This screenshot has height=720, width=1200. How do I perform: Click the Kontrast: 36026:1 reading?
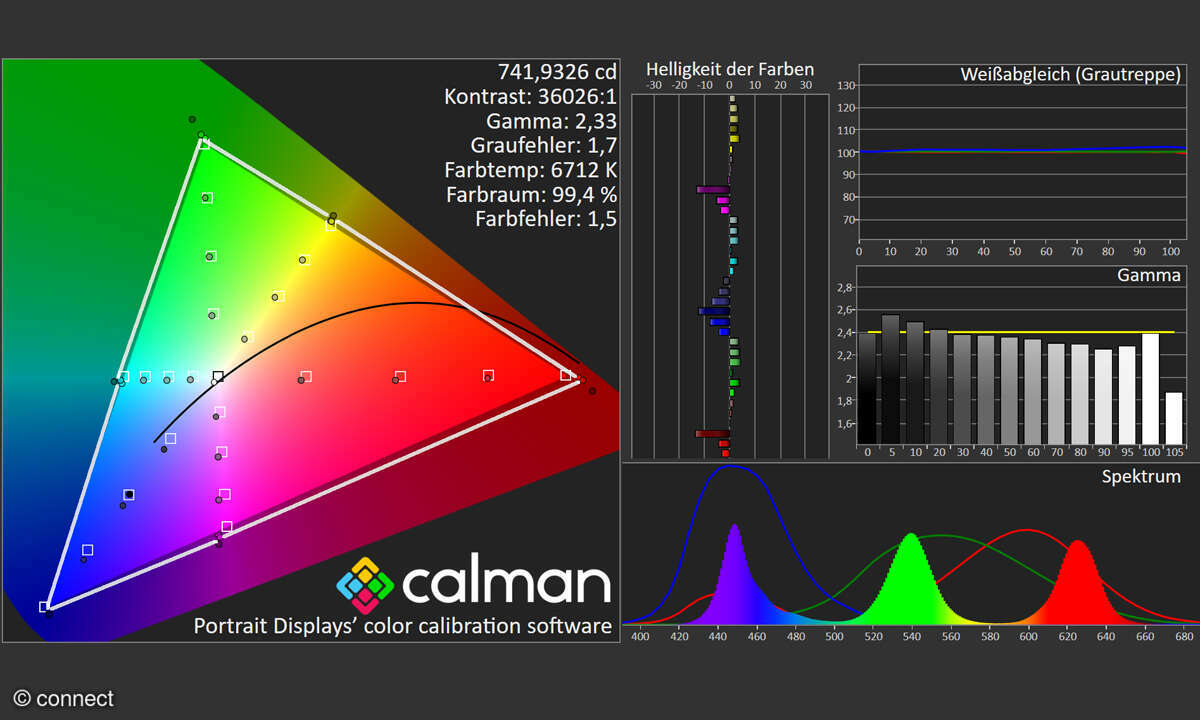[x=530, y=97]
